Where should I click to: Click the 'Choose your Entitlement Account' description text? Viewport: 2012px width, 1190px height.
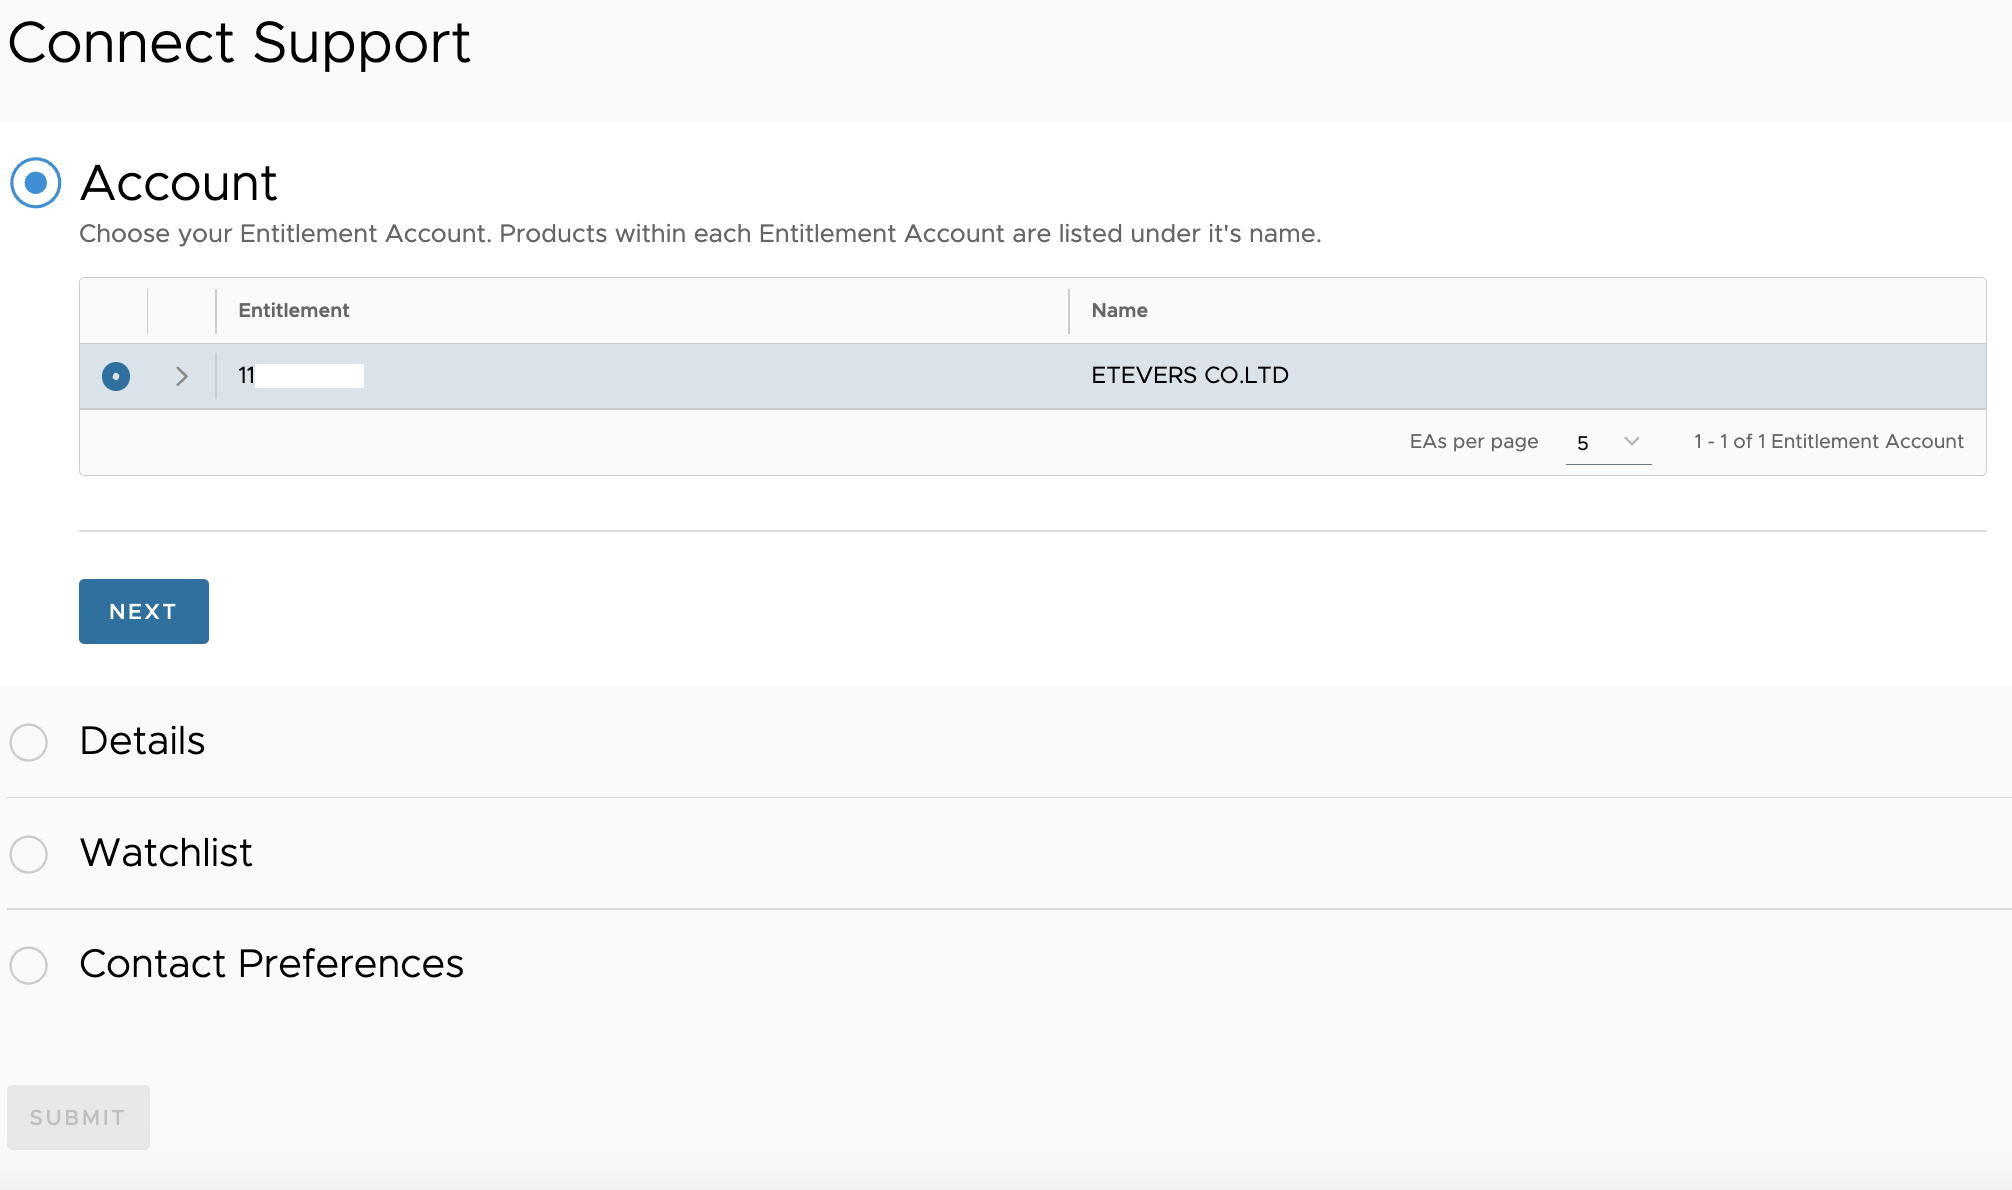coord(700,234)
